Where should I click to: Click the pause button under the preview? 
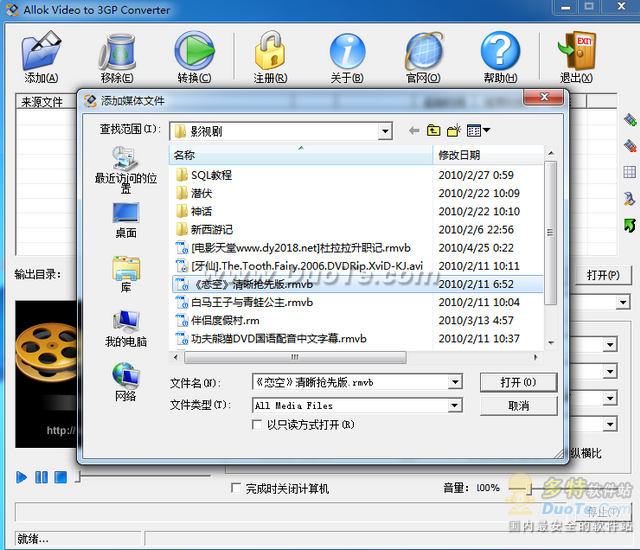[41, 477]
